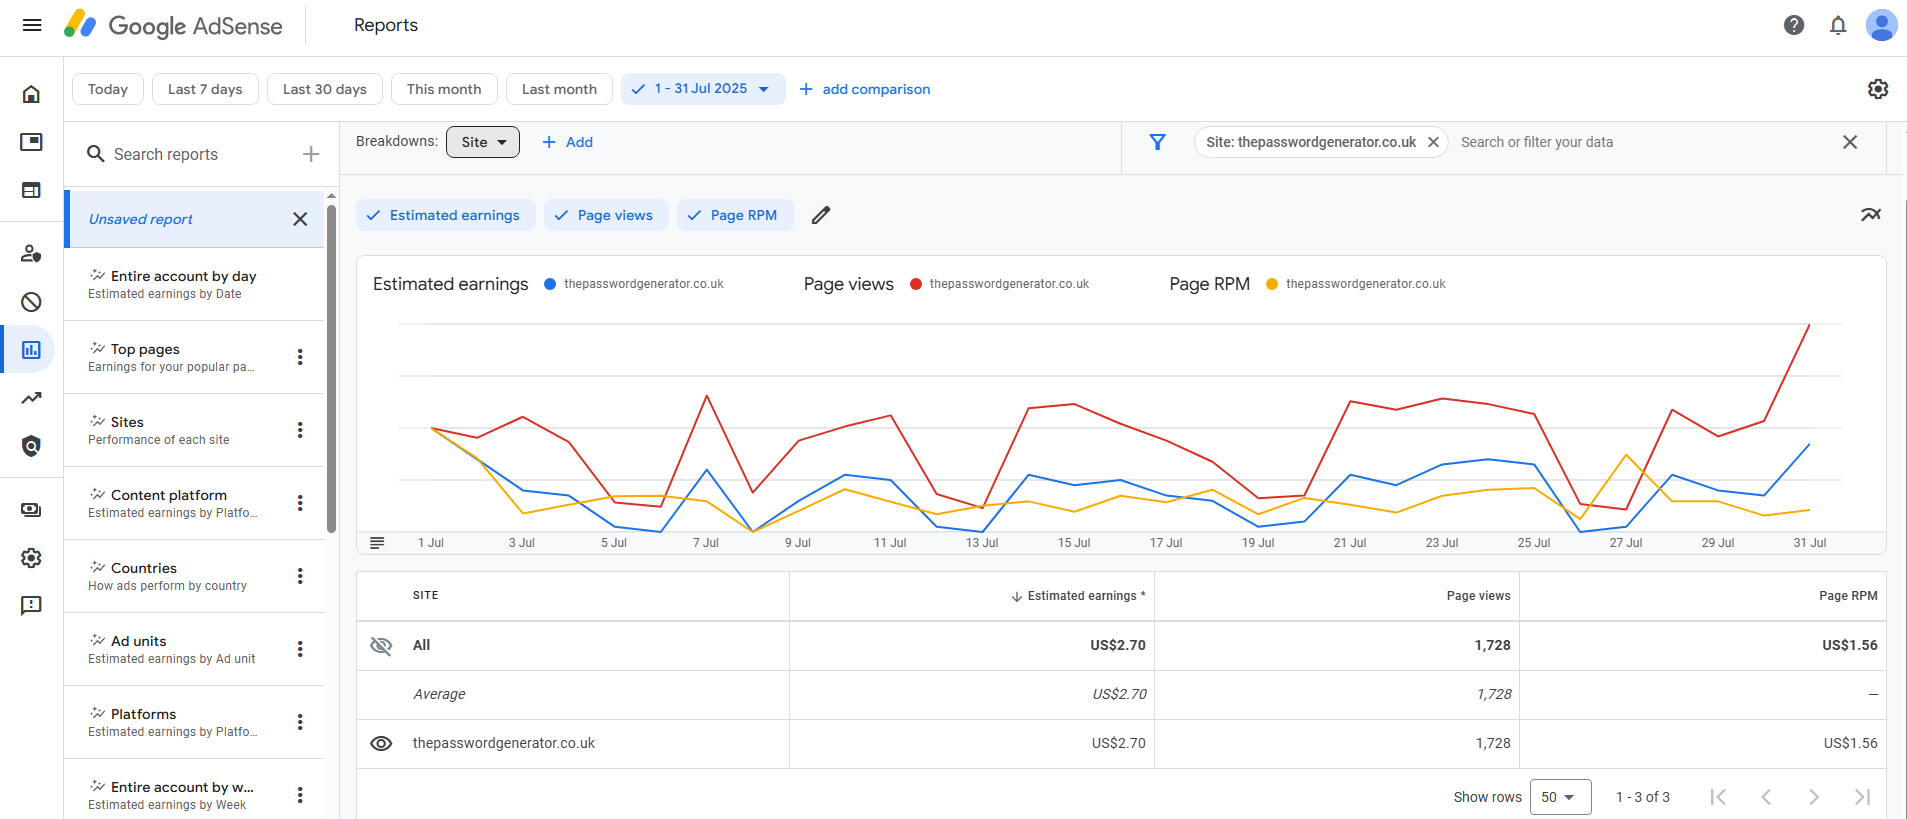Add another breakdown
This screenshot has width=1907, height=819.
coord(567,142)
